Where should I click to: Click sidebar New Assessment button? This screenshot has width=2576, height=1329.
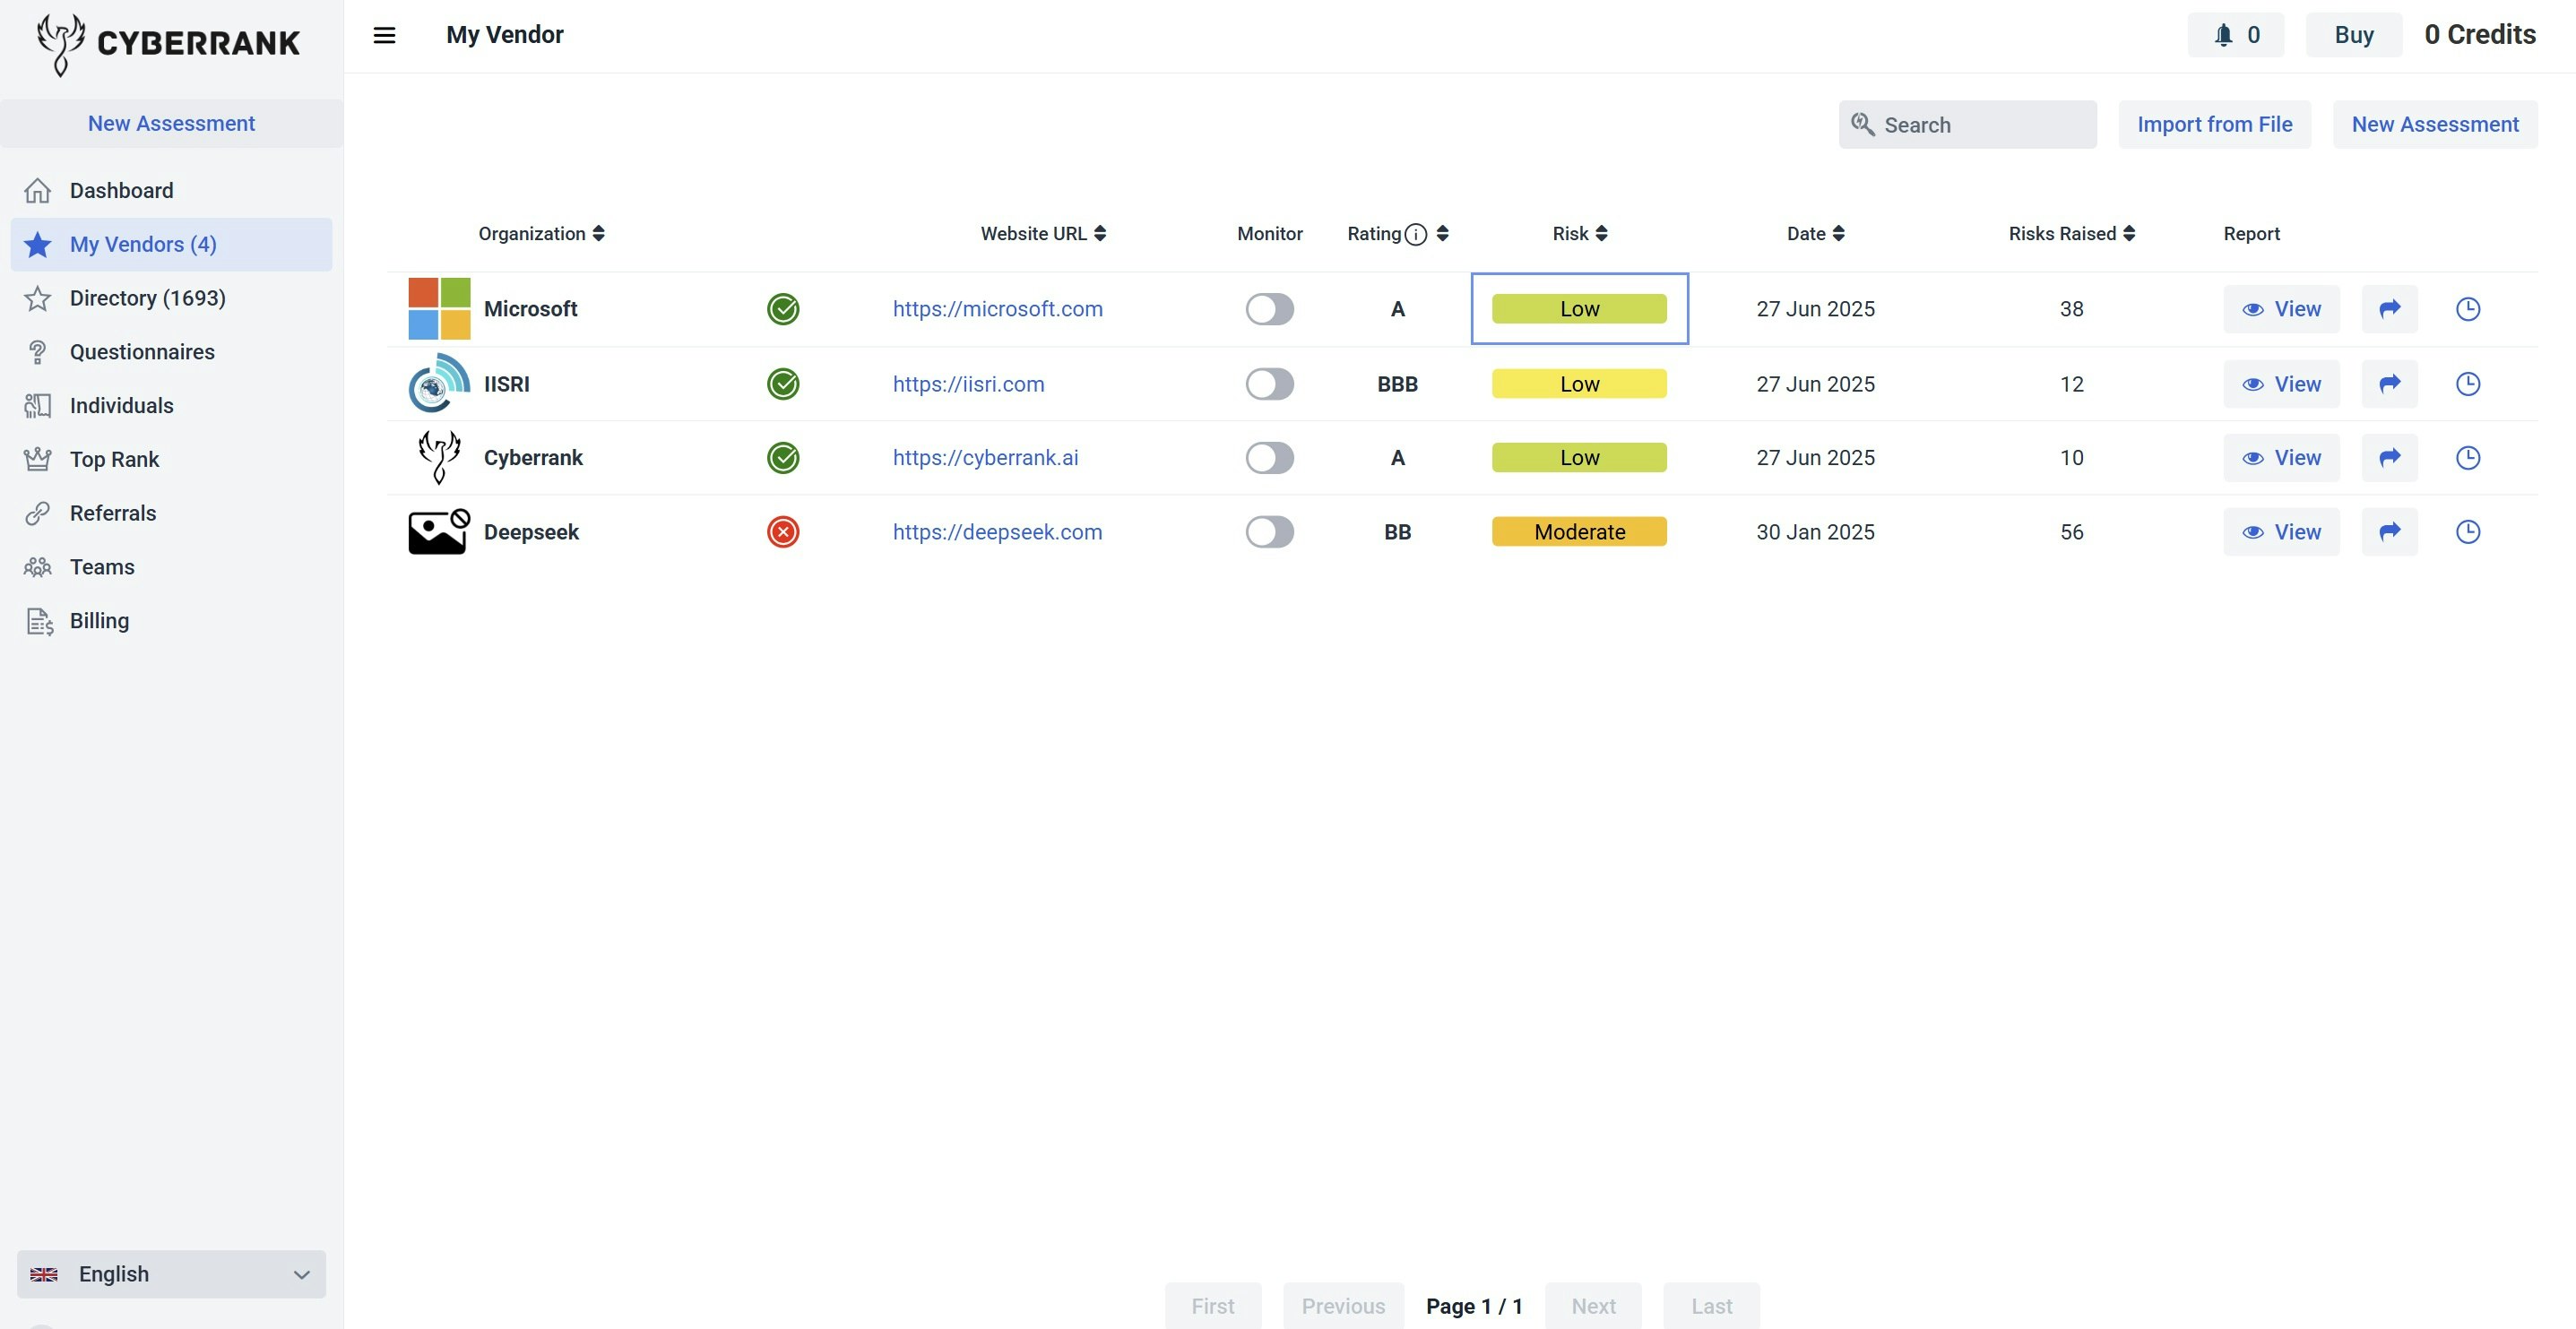tap(171, 124)
